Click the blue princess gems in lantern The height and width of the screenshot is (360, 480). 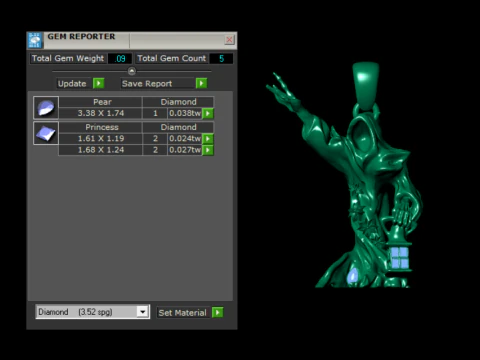[x=400, y=258]
